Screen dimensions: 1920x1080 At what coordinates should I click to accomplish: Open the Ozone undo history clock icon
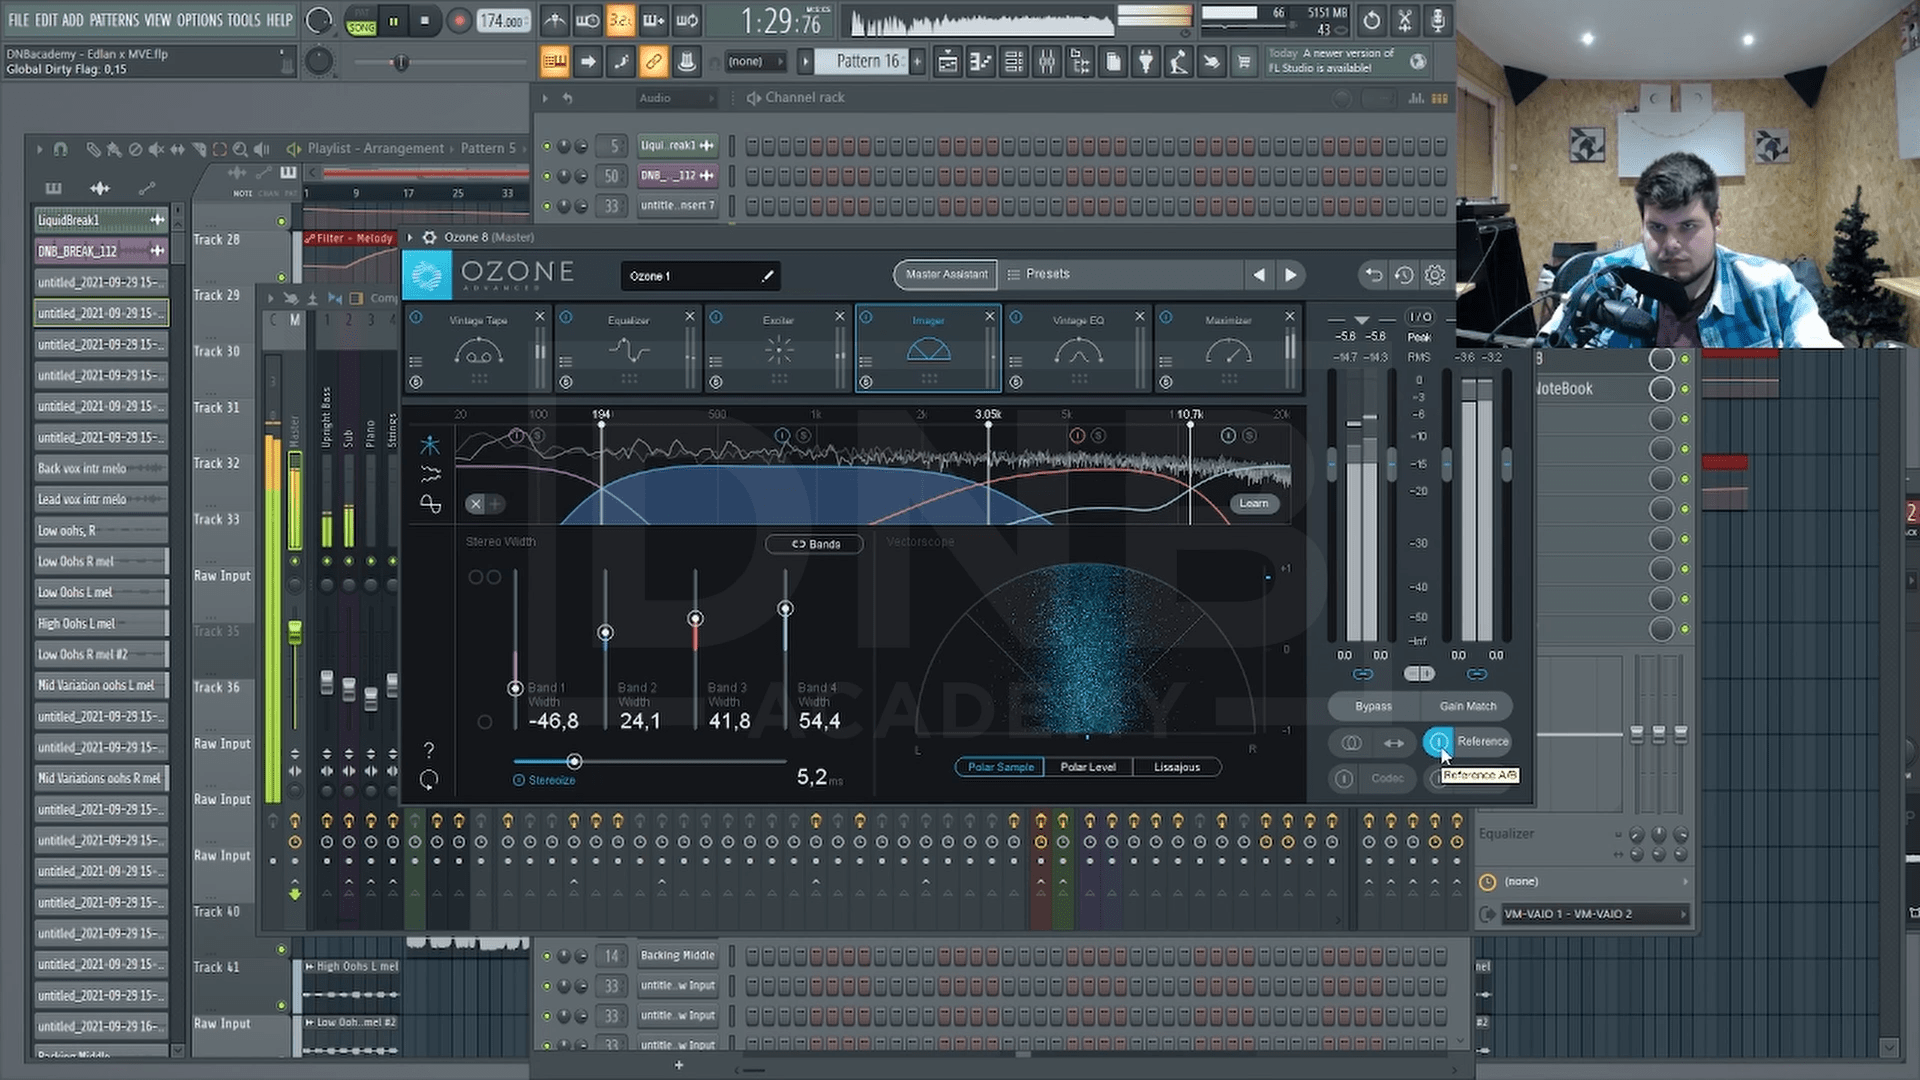click(1404, 275)
